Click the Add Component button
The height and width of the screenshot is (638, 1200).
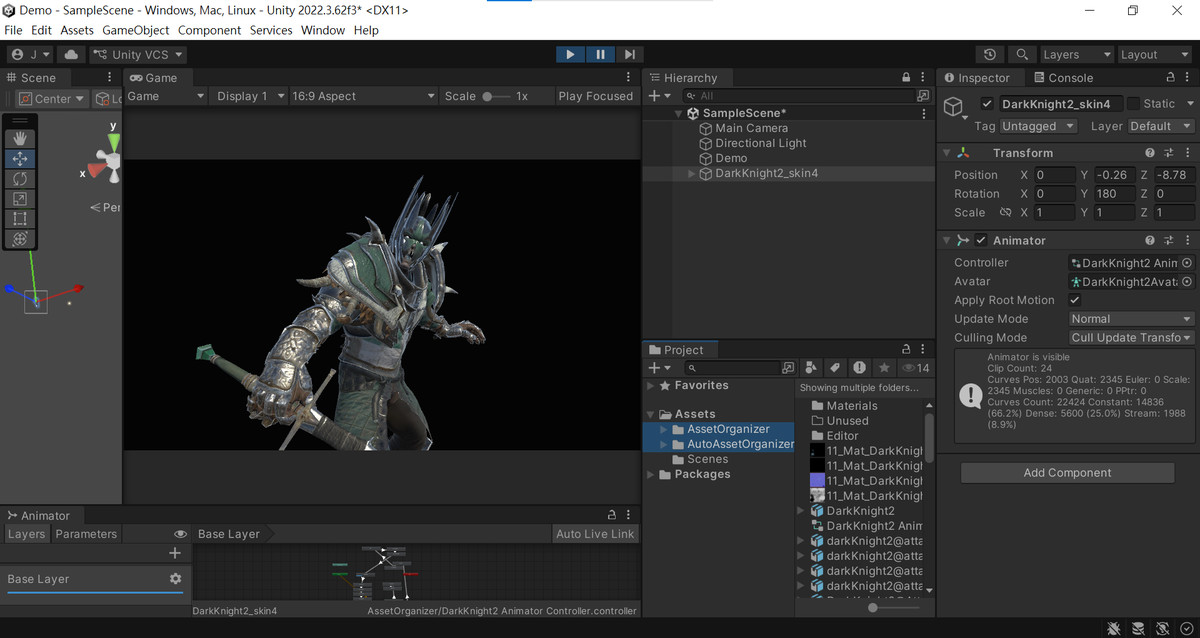1067,473
